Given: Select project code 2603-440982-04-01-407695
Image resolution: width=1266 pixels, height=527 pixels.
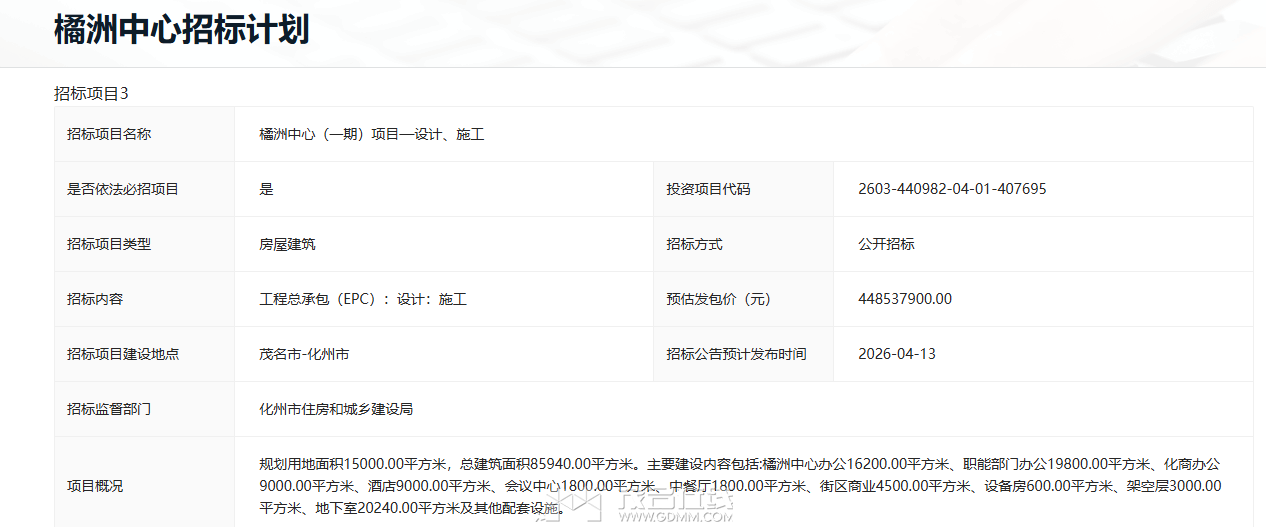Looking at the screenshot, I should tap(952, 189).
